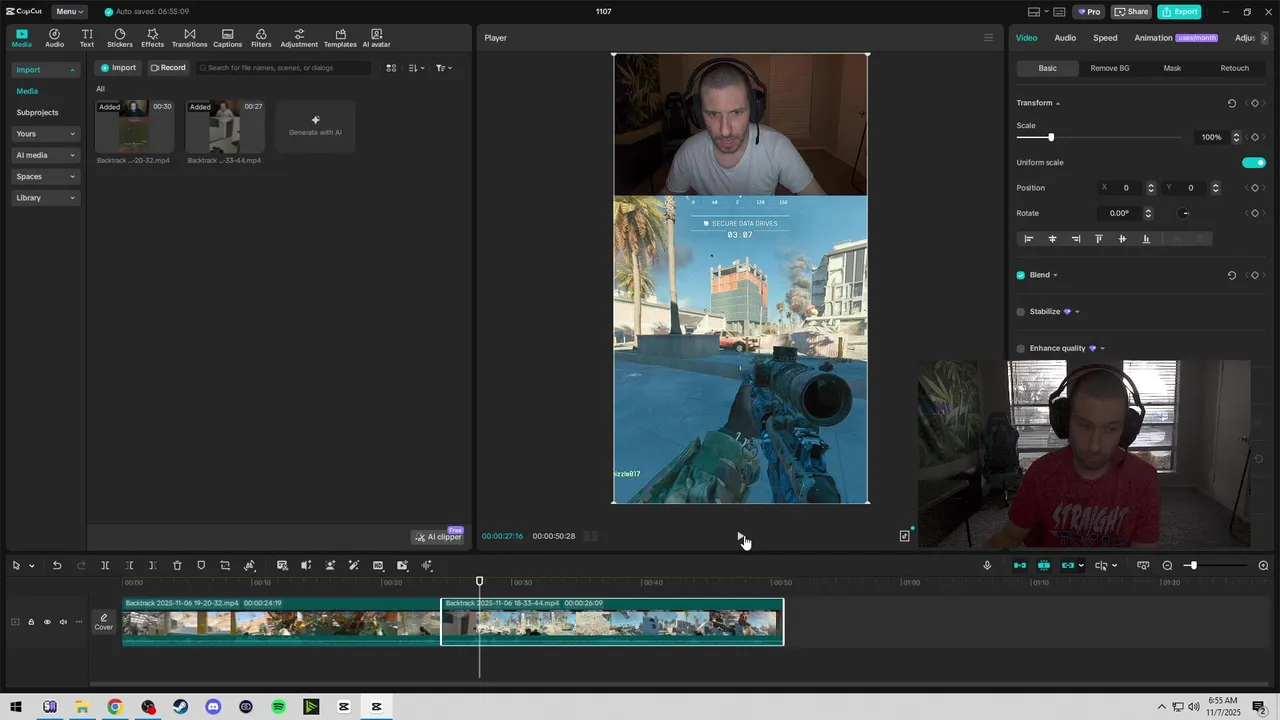
Task: Click the fit-to-screen icon in the player
Action: coord(905,536)
